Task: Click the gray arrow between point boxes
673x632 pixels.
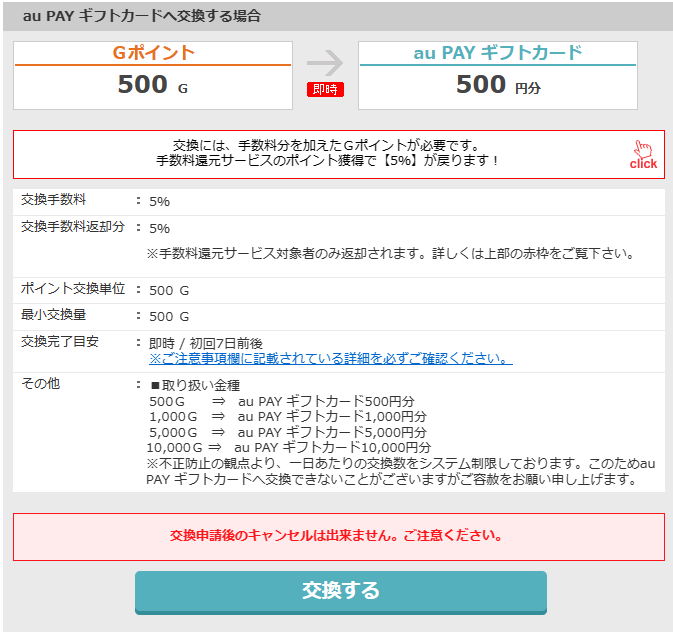Action: 325,63
